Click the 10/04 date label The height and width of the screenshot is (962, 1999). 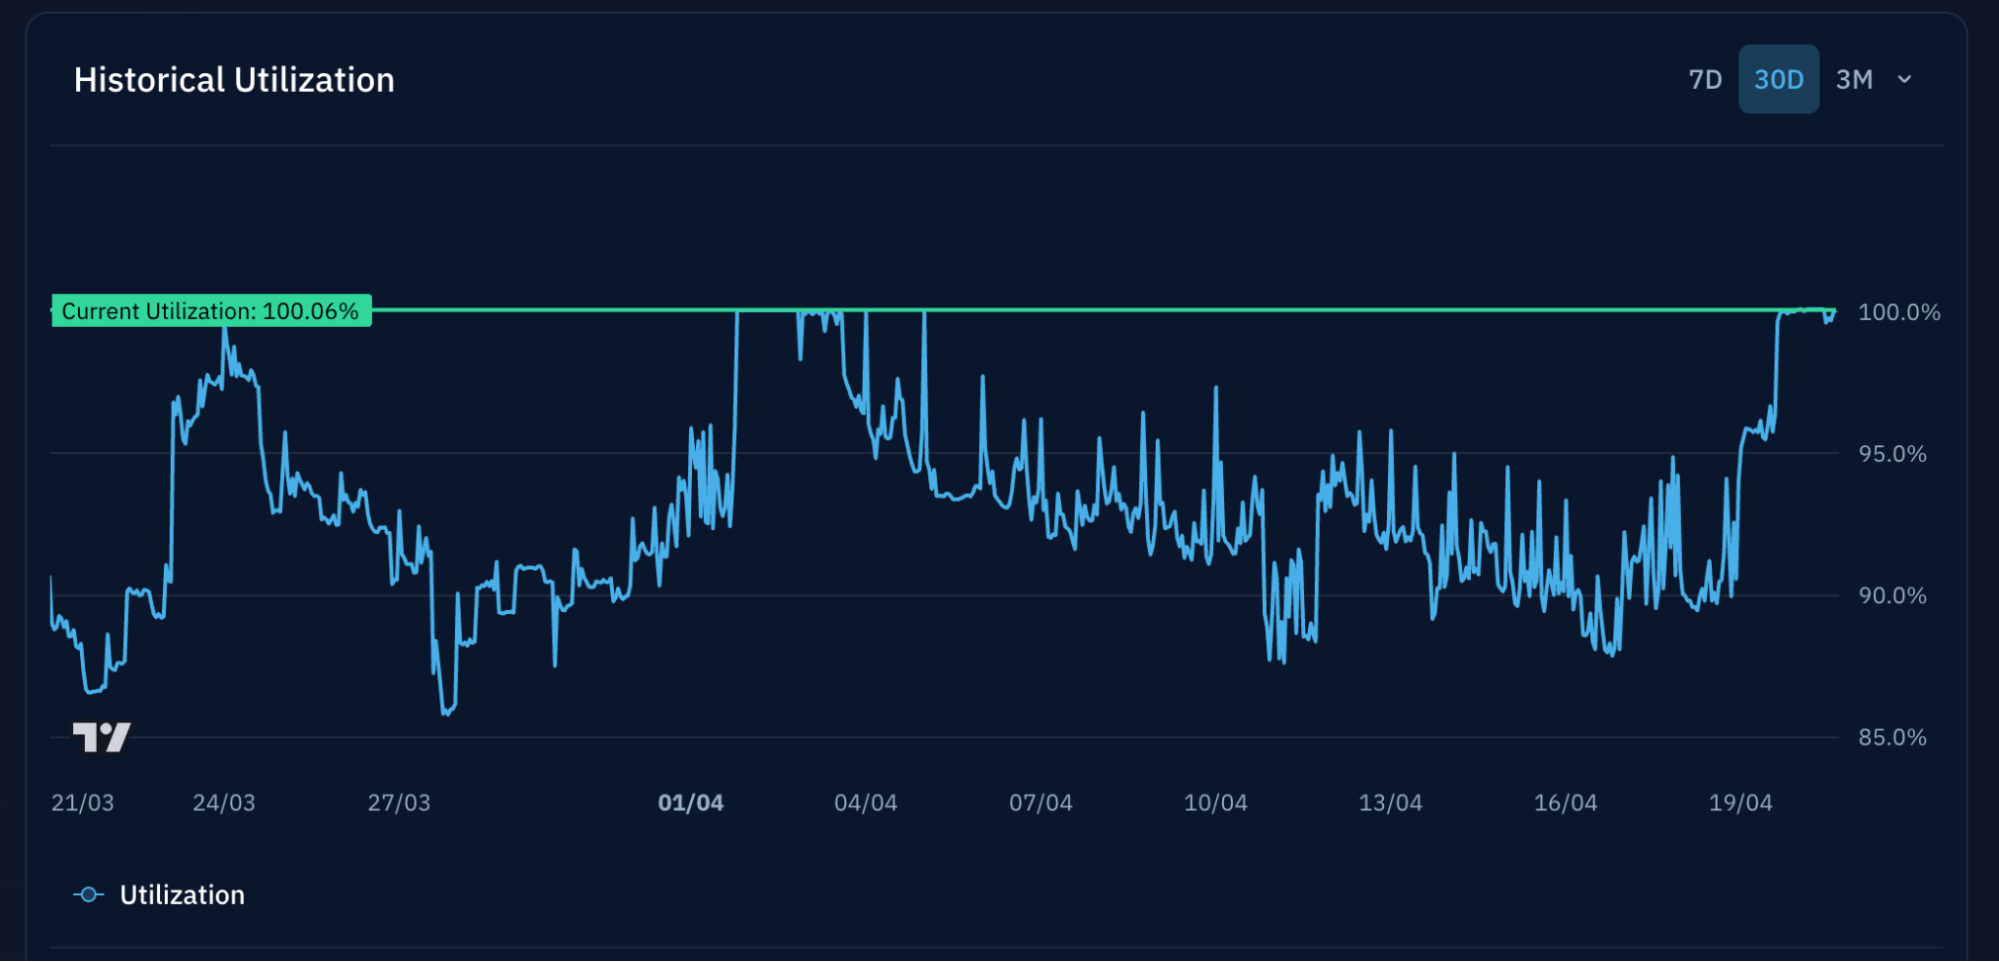1215,802
